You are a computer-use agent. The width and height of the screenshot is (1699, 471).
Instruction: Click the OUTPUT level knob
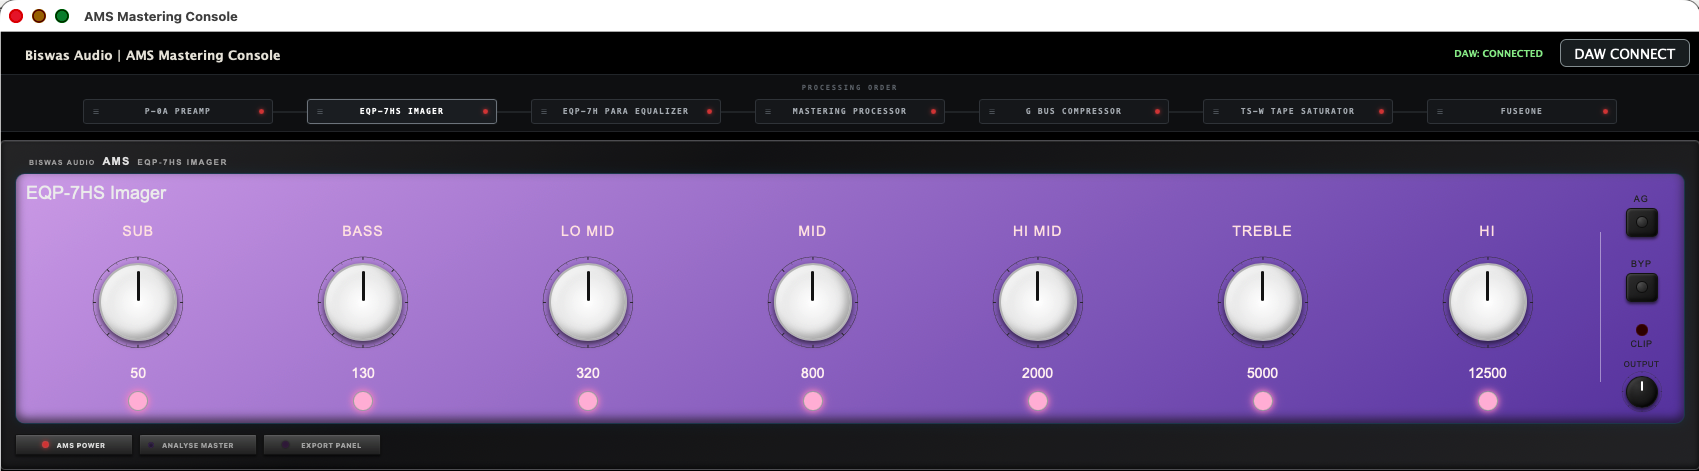pos(1641,391)
